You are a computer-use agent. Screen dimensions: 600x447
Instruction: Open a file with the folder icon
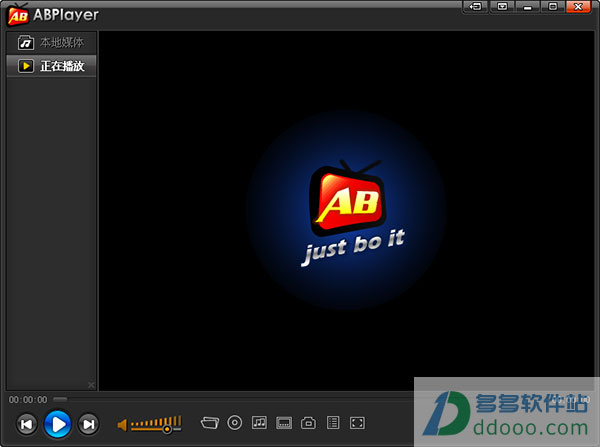click(x=210, y=423)
